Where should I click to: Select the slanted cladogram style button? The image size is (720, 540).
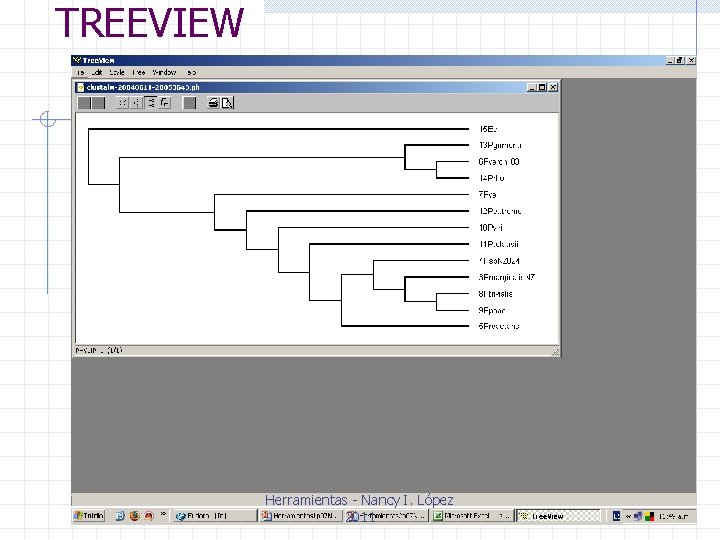coord(136,103)
